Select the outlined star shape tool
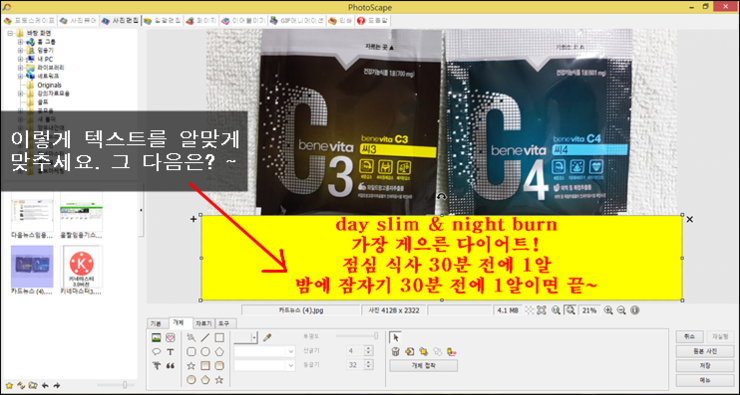 click(191, 365)
